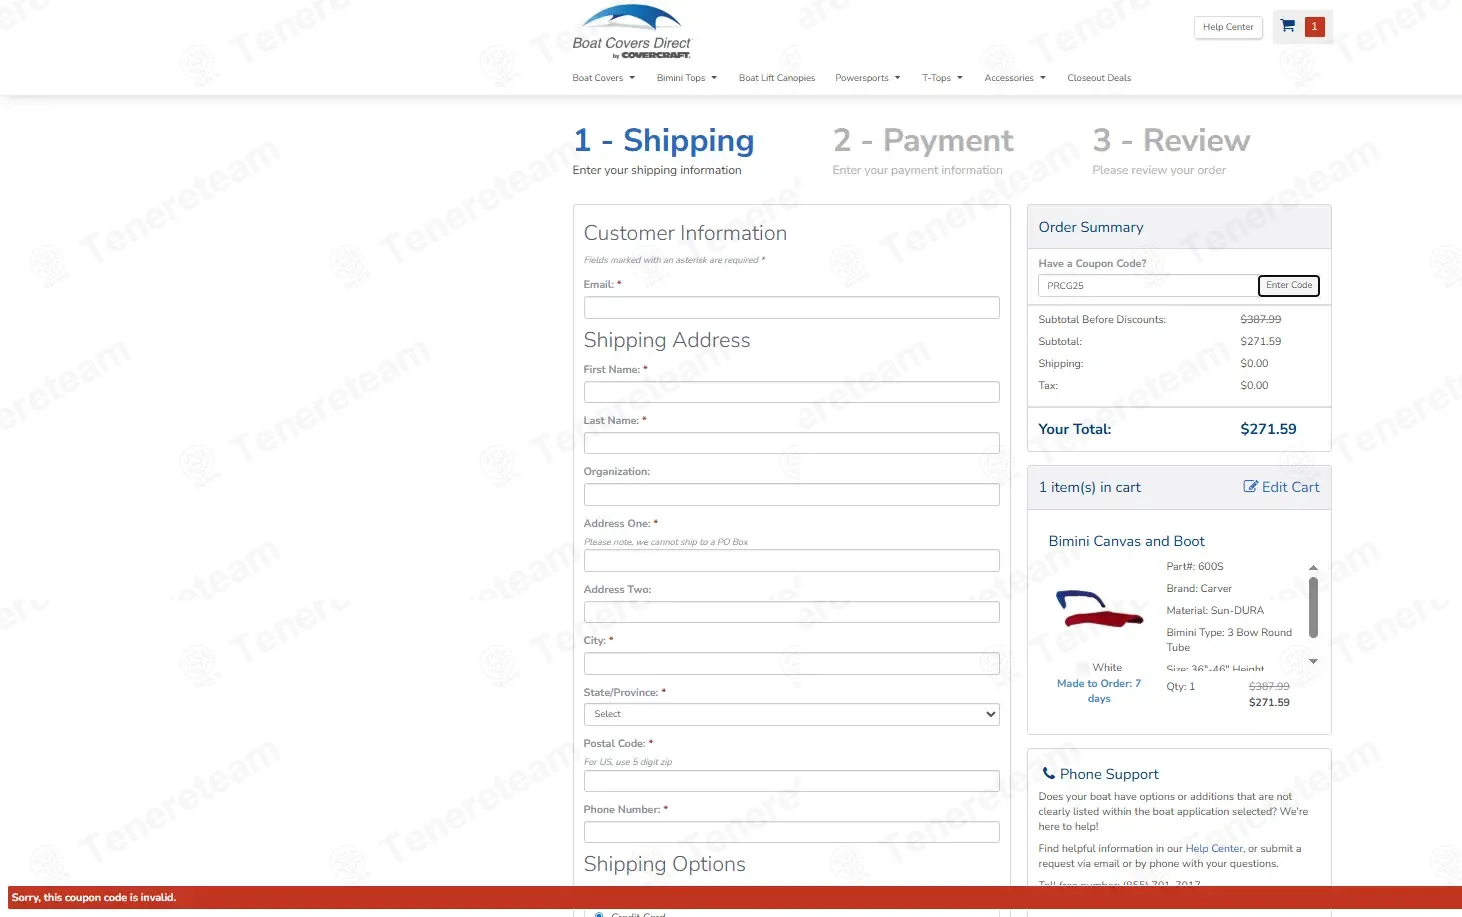Focus the Address Two input
Screen dimensions: 1462x917
tap(791, 612)
